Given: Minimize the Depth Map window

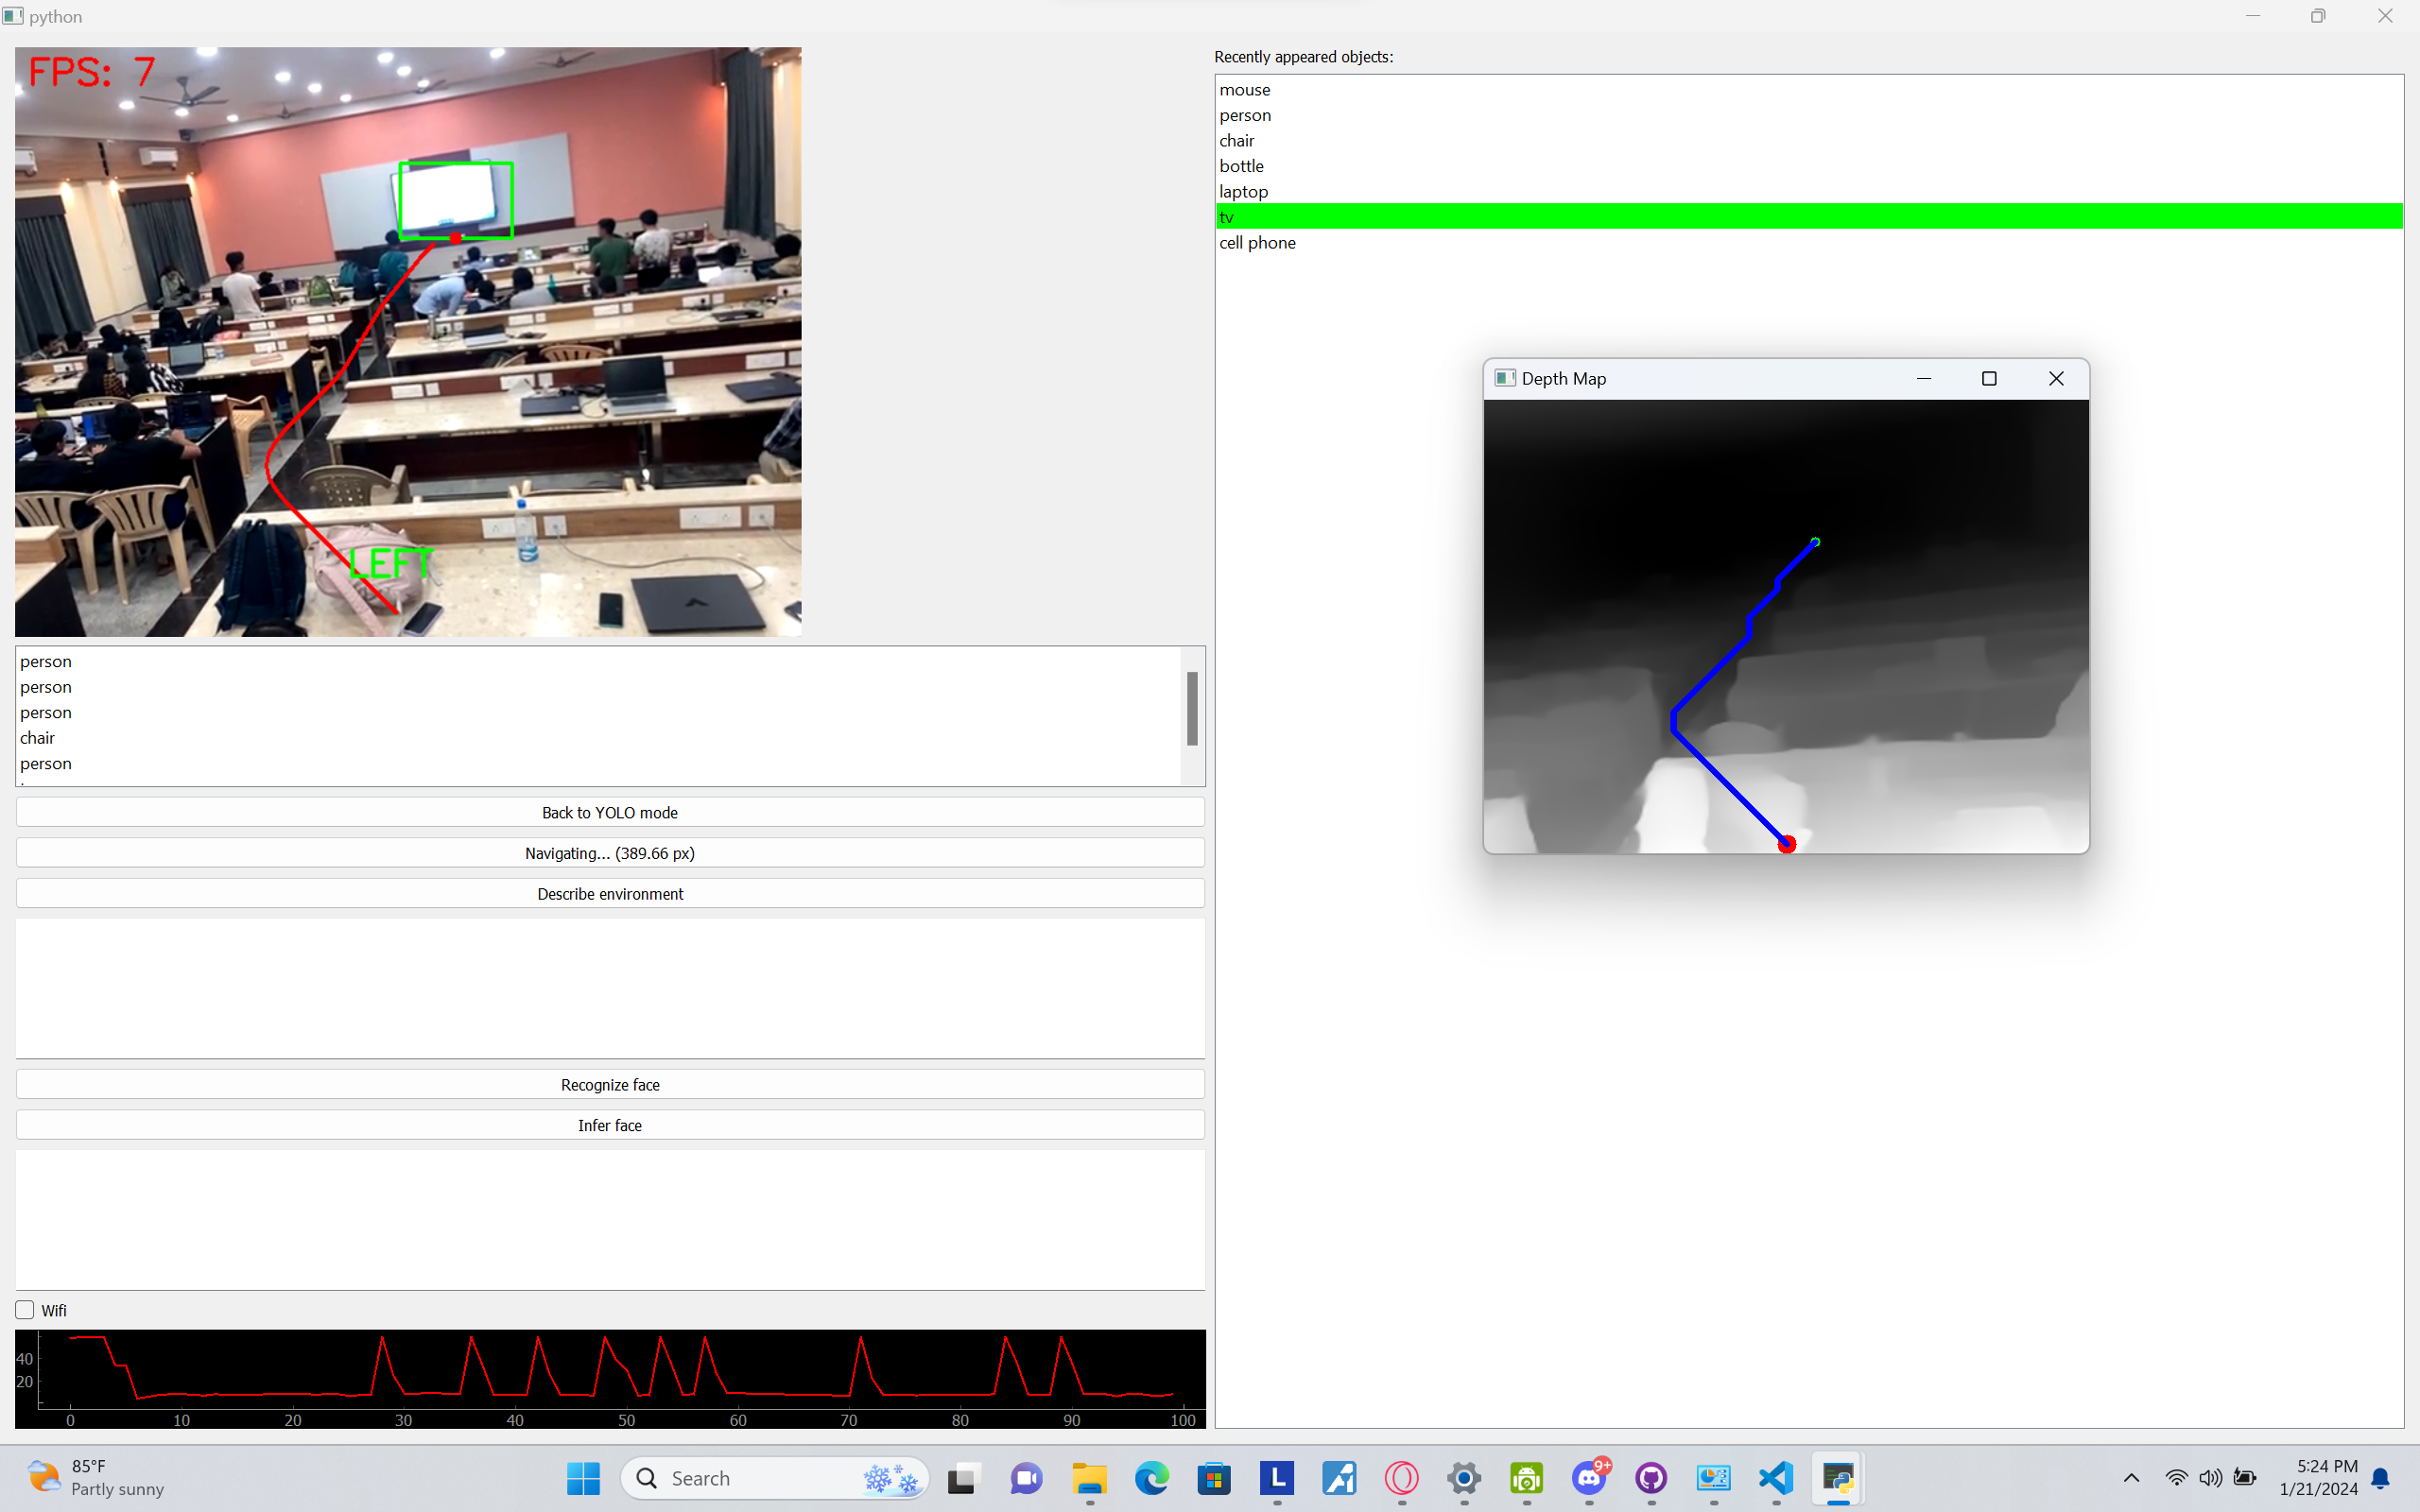Looking at the screenshot, I should [x=1923, y=378].
